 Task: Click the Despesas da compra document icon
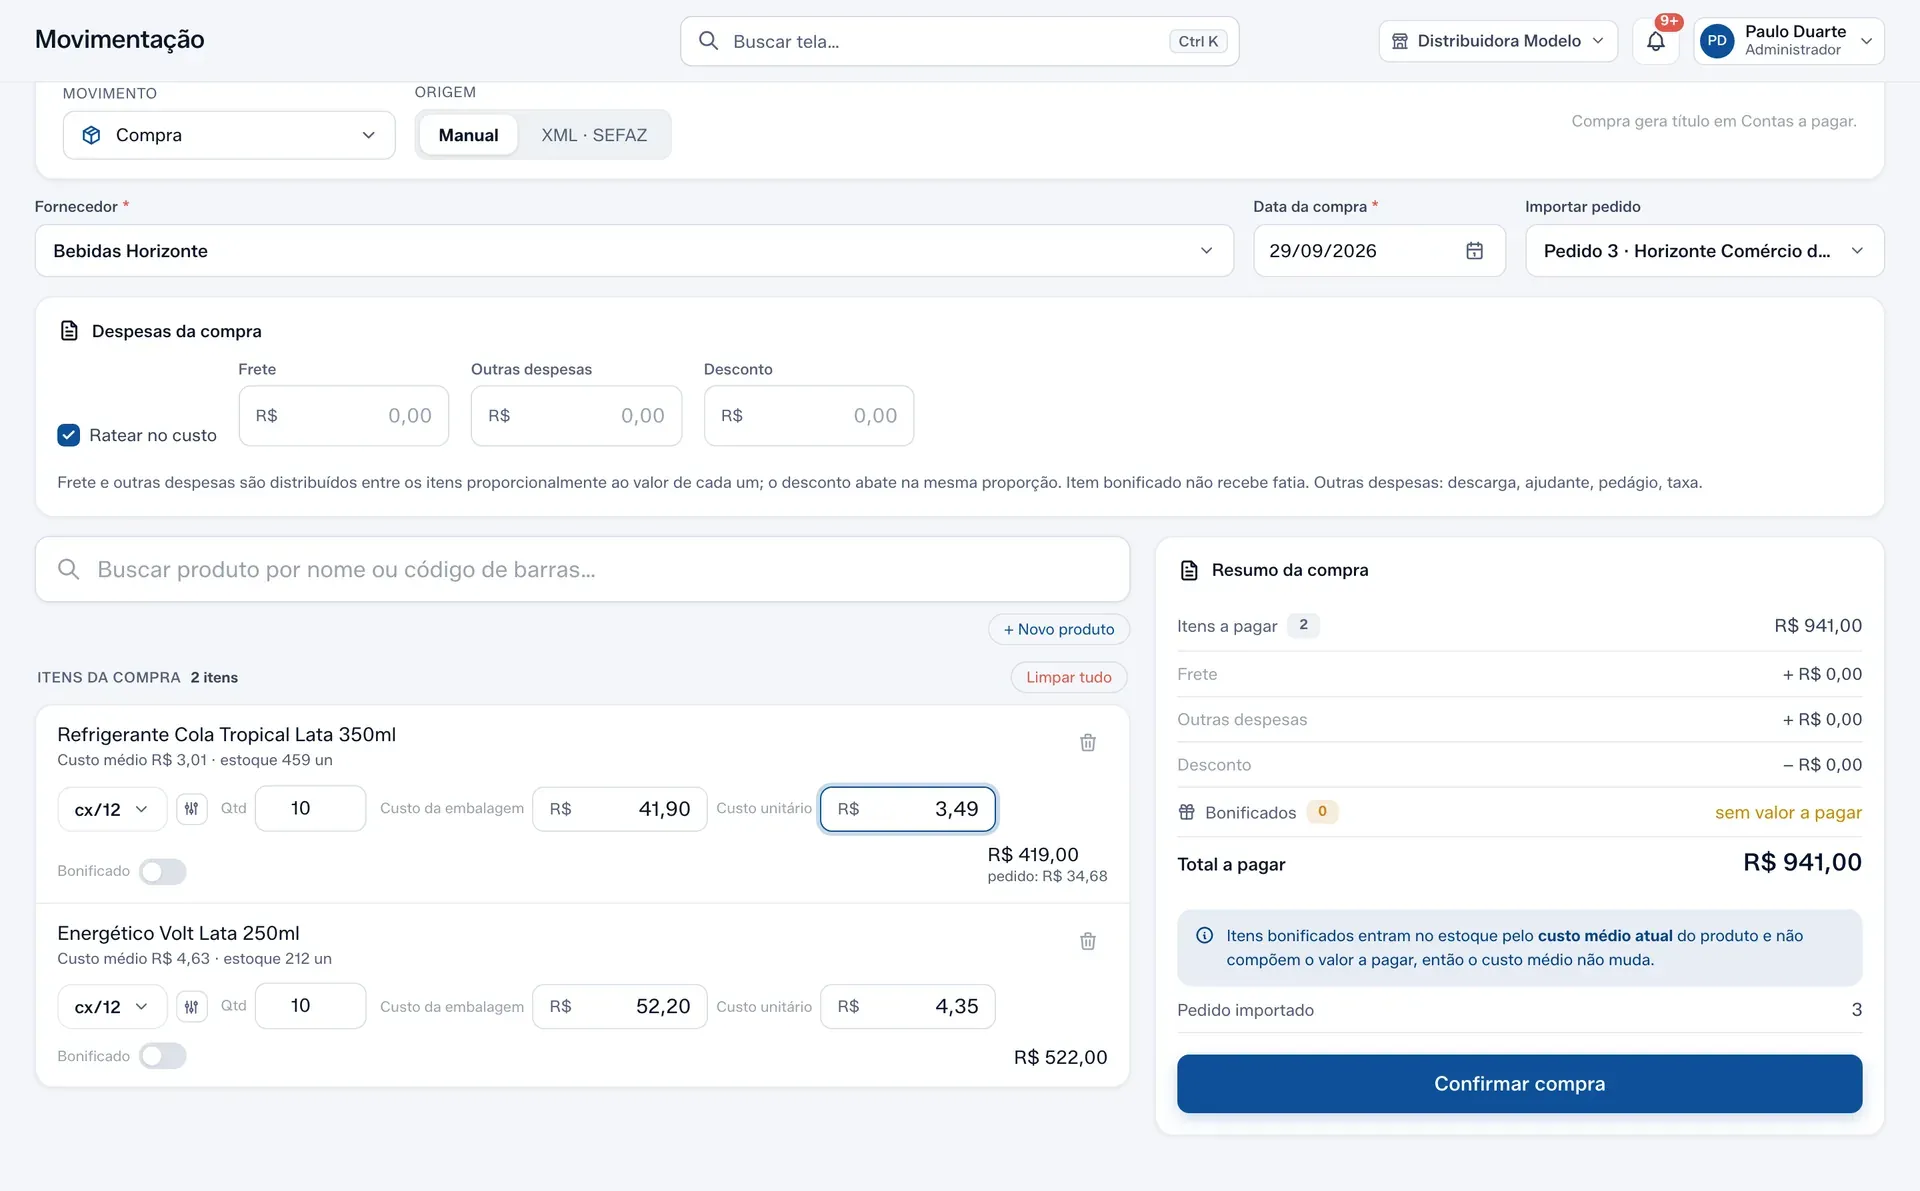69,331
